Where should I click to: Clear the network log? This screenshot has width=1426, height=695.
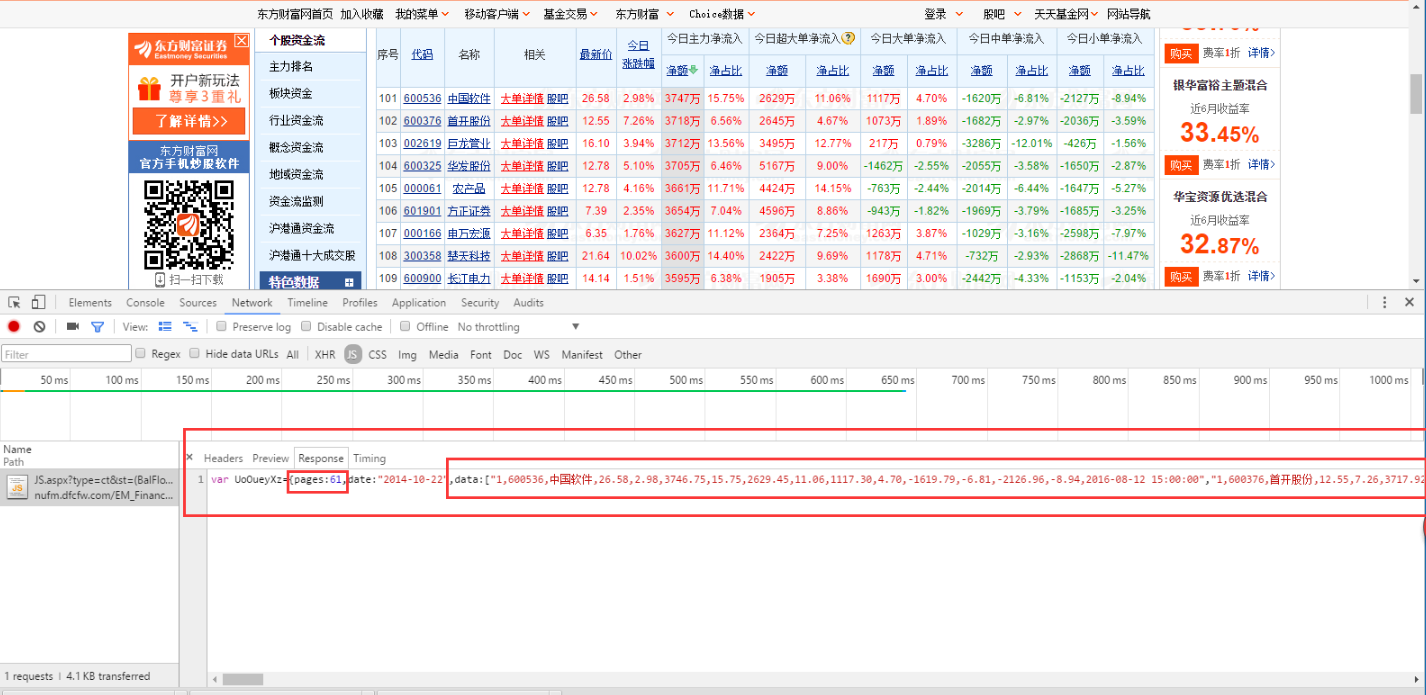click(x=39, y=327)
